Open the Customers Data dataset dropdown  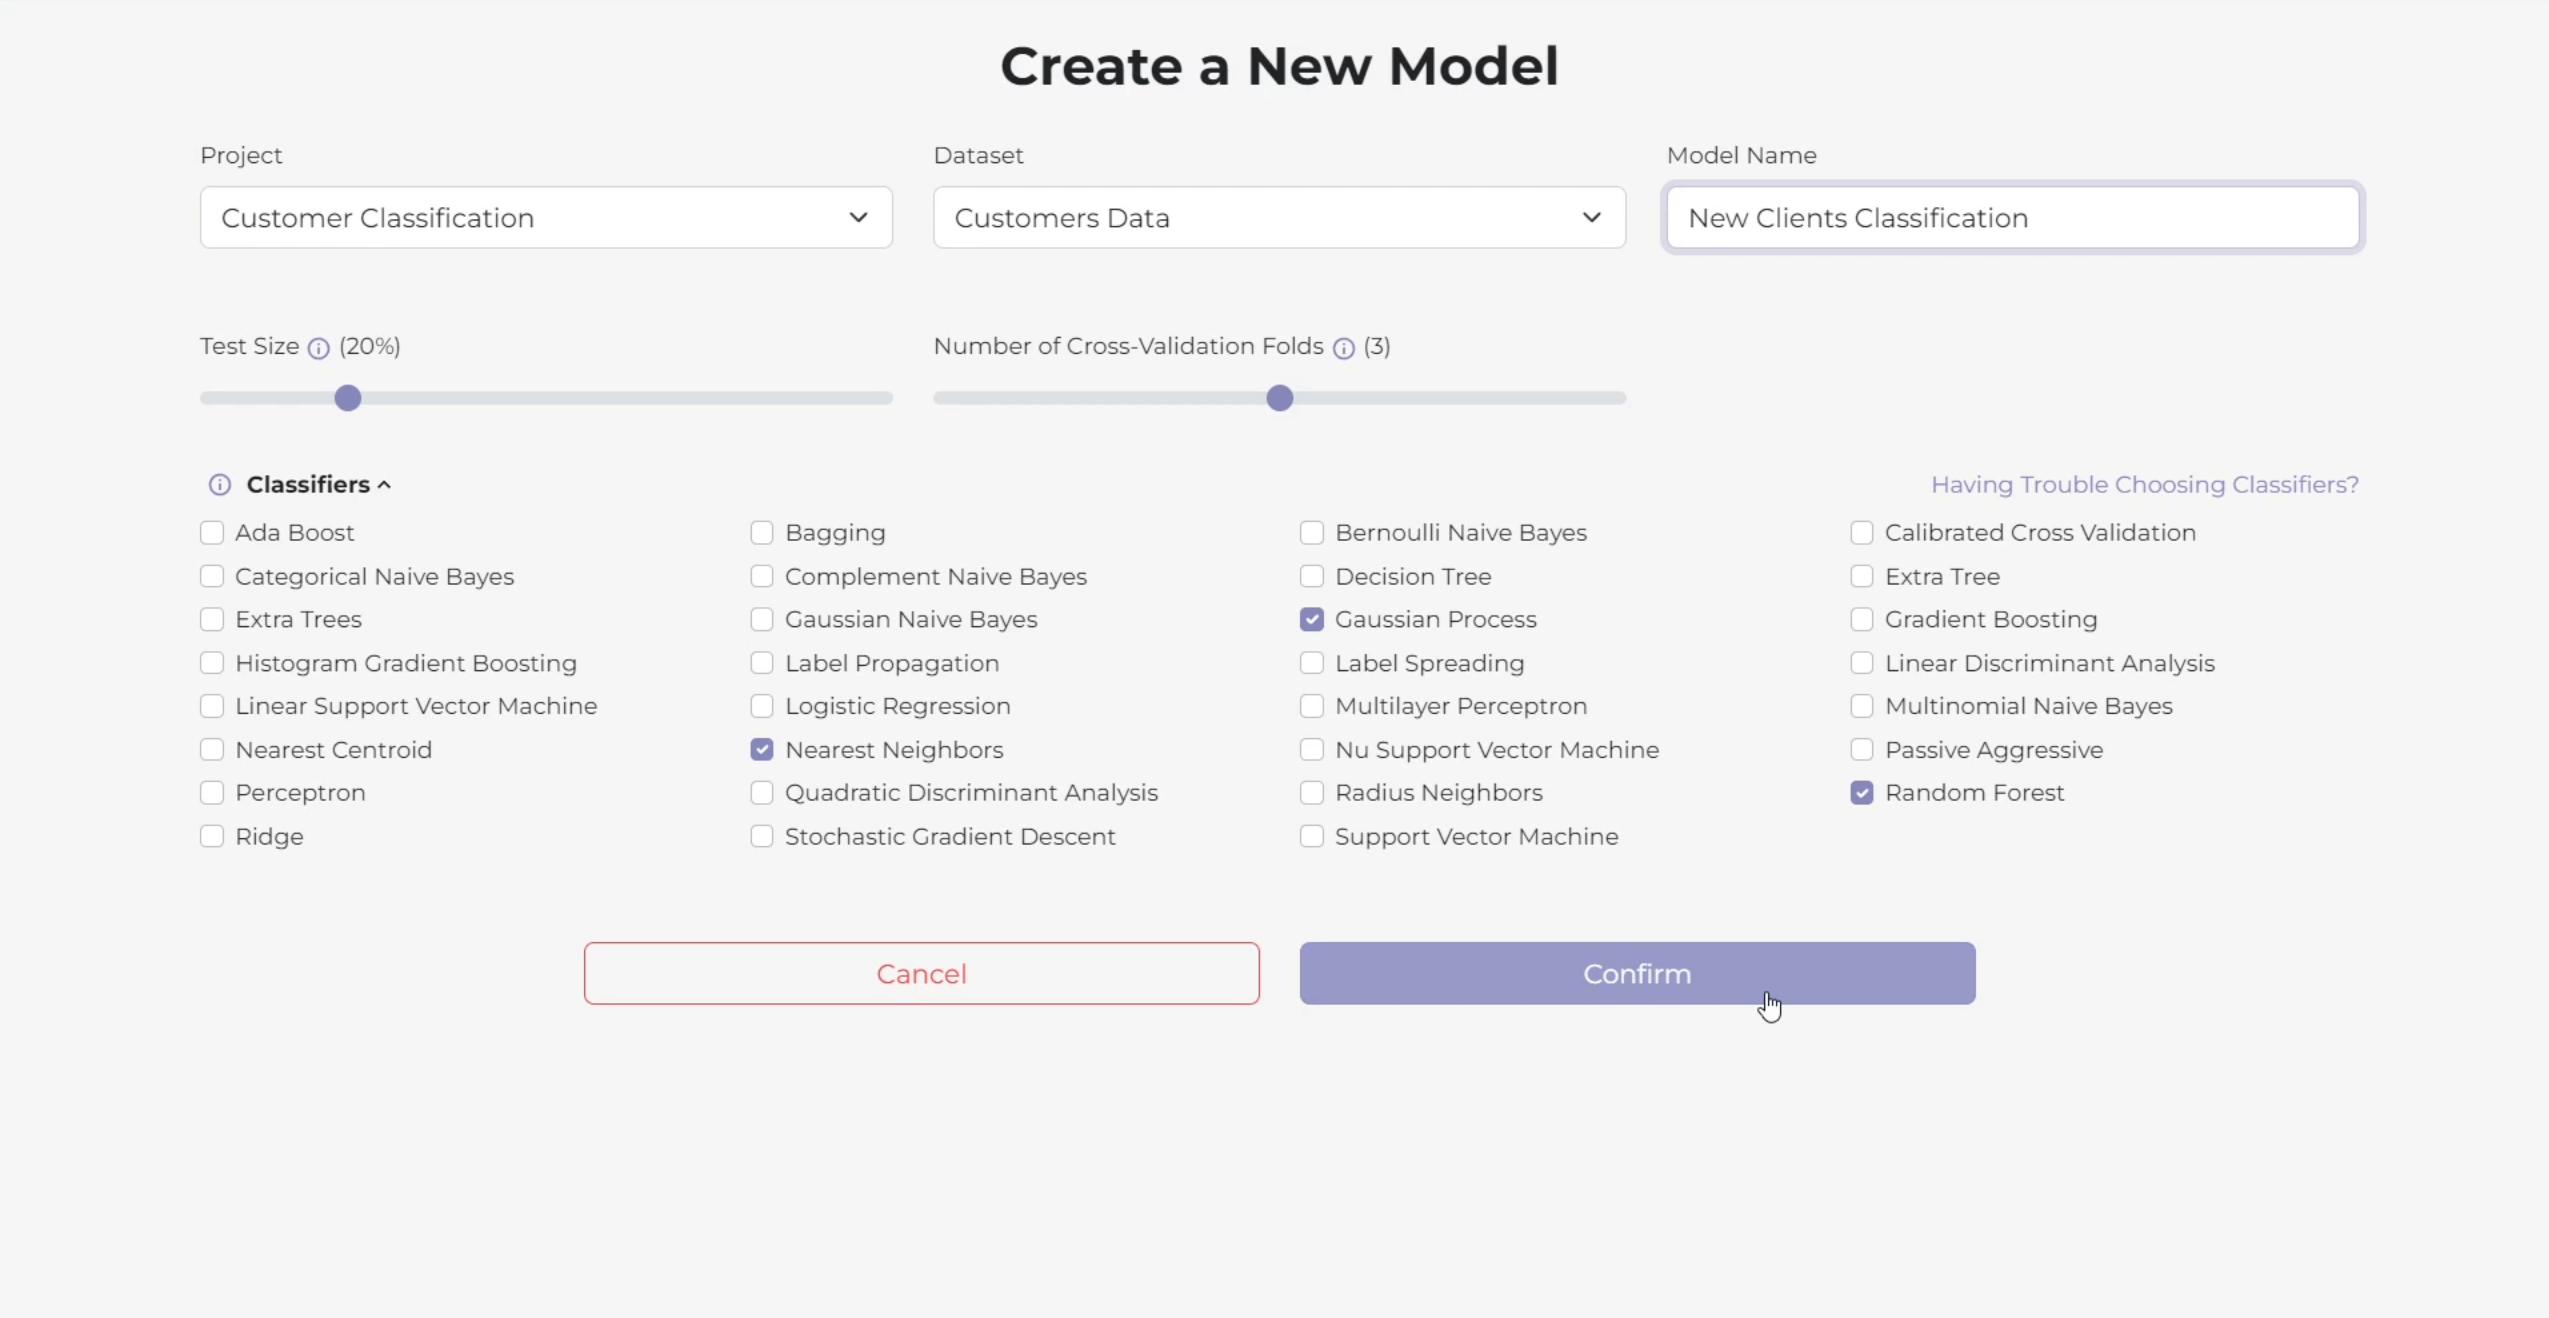tap(1279, 217)
